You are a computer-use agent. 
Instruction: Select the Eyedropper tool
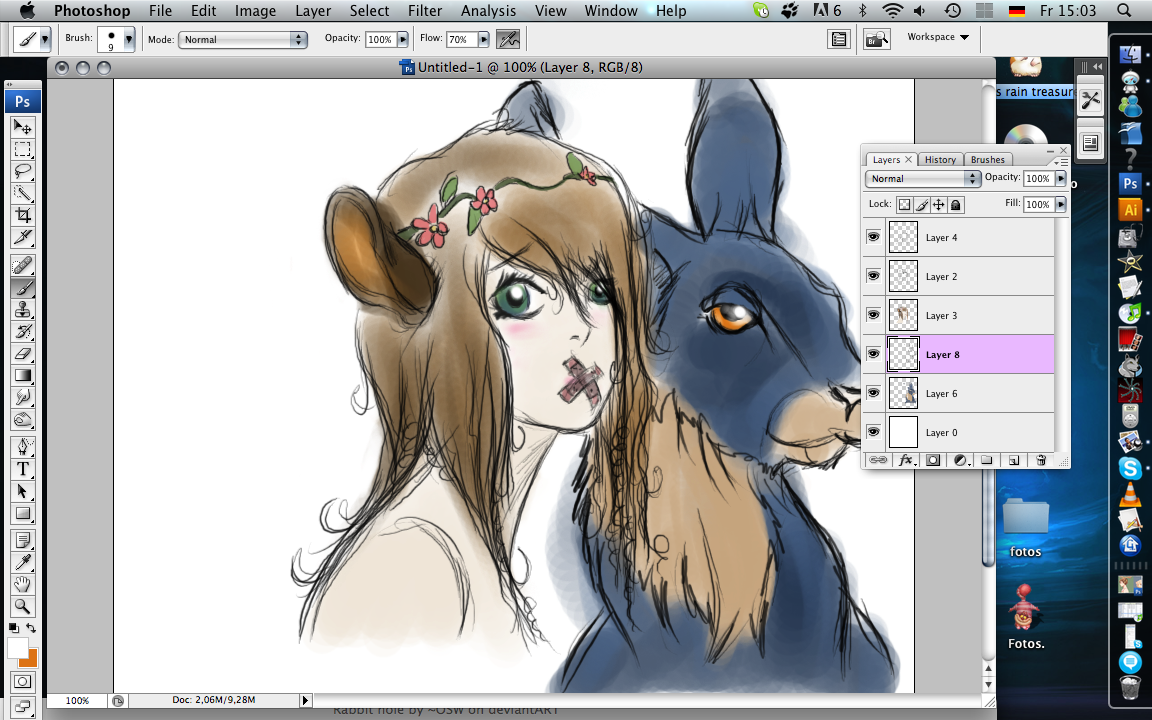click(22, 561)
